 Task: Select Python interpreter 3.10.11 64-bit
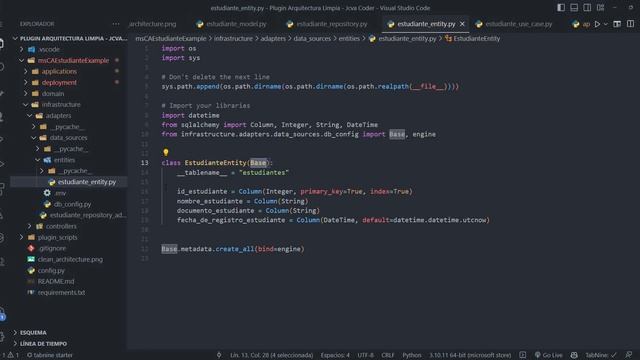(469, 355)
